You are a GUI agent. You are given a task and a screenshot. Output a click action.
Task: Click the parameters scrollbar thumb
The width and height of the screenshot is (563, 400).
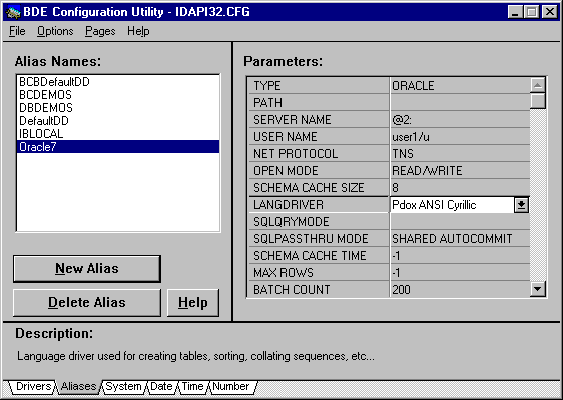[x=538, y=101]
